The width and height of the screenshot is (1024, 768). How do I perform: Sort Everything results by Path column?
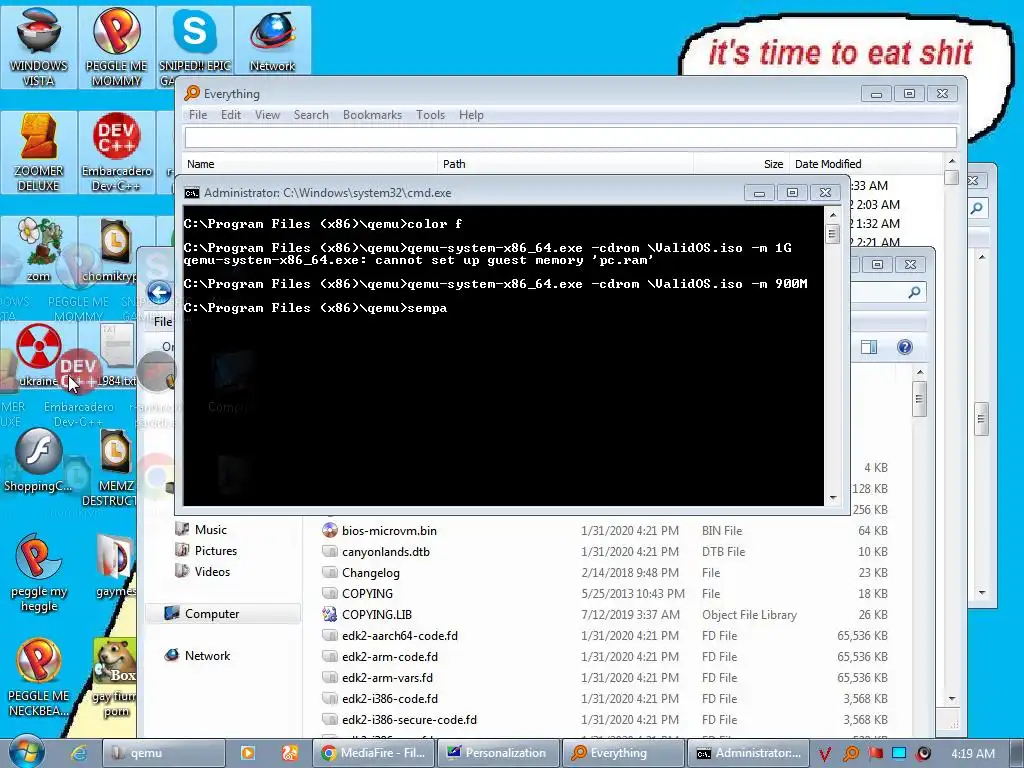pos(565,164)
